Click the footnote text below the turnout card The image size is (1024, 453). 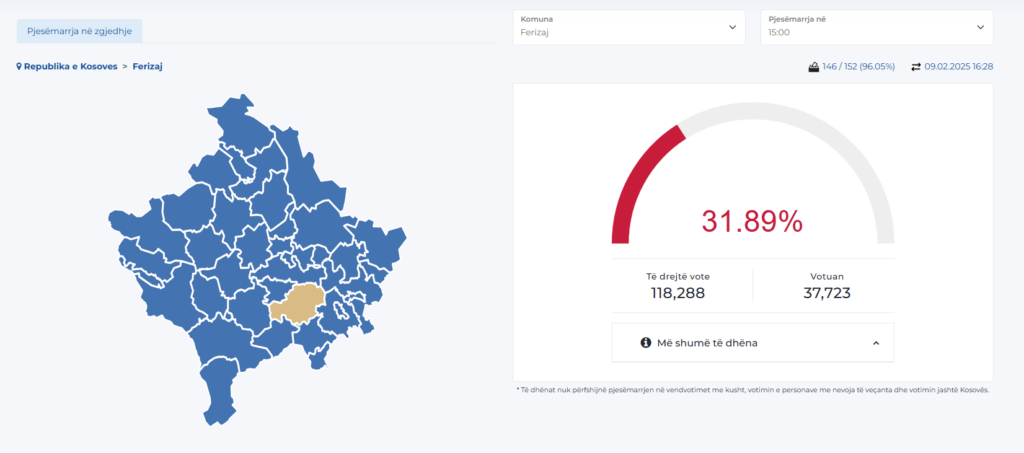click(752, 390)
